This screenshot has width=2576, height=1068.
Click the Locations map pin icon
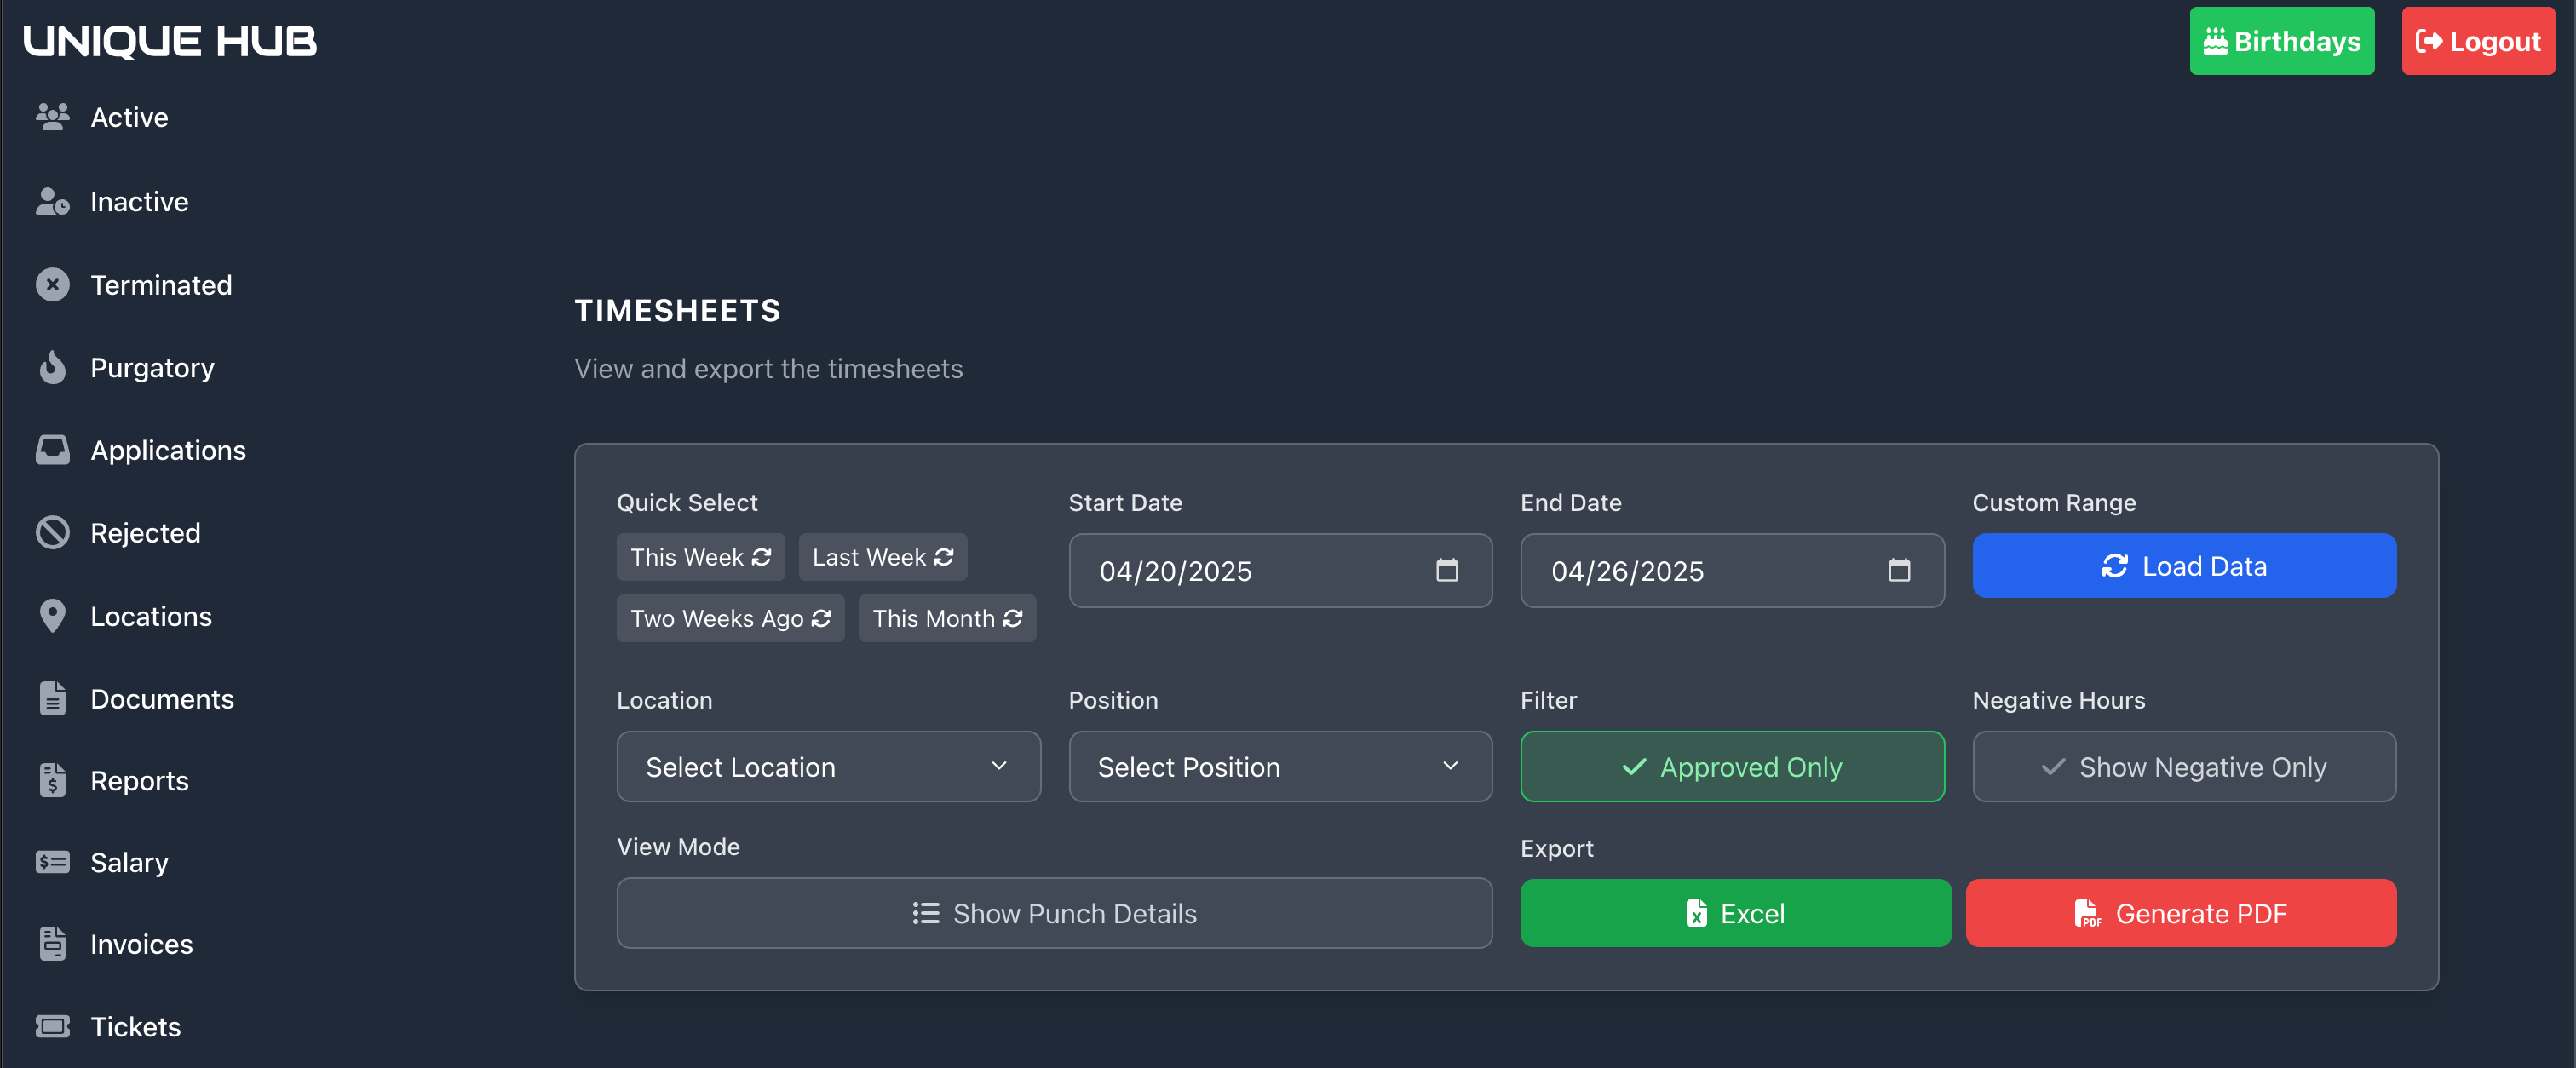click(x=52, y=616)
